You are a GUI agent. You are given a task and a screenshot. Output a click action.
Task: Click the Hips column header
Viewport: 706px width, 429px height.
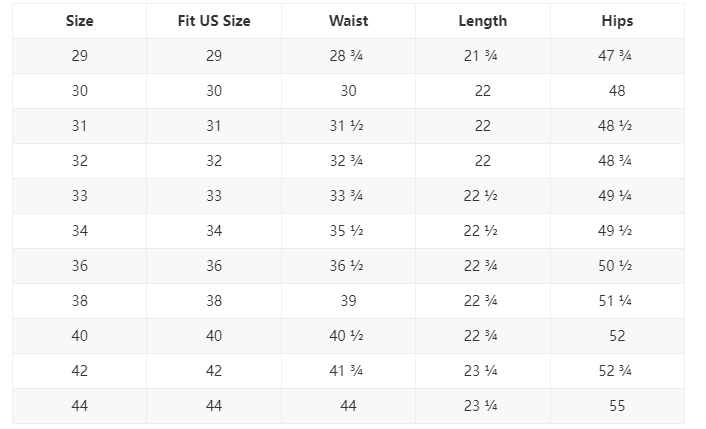[x=617, y=21]
